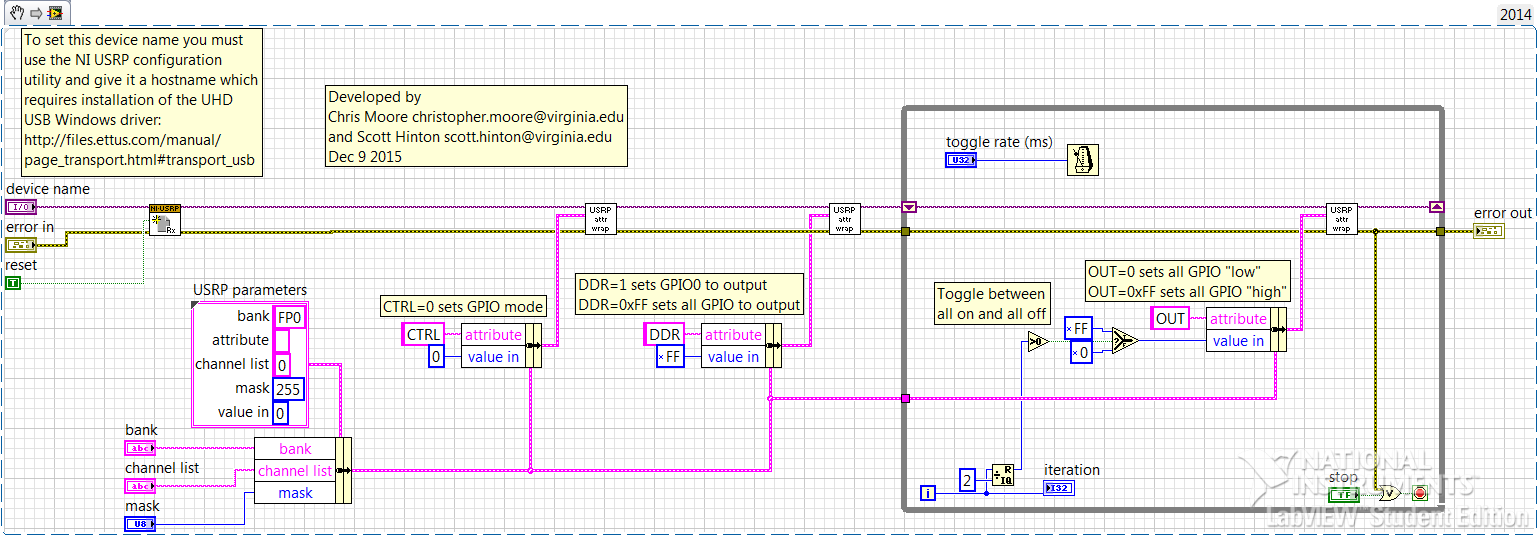The image size is (1538, 536).
Task: Click the 'Developed by Chris Moore' comment box
Action: pyautogui.click(x=476, y=127)
